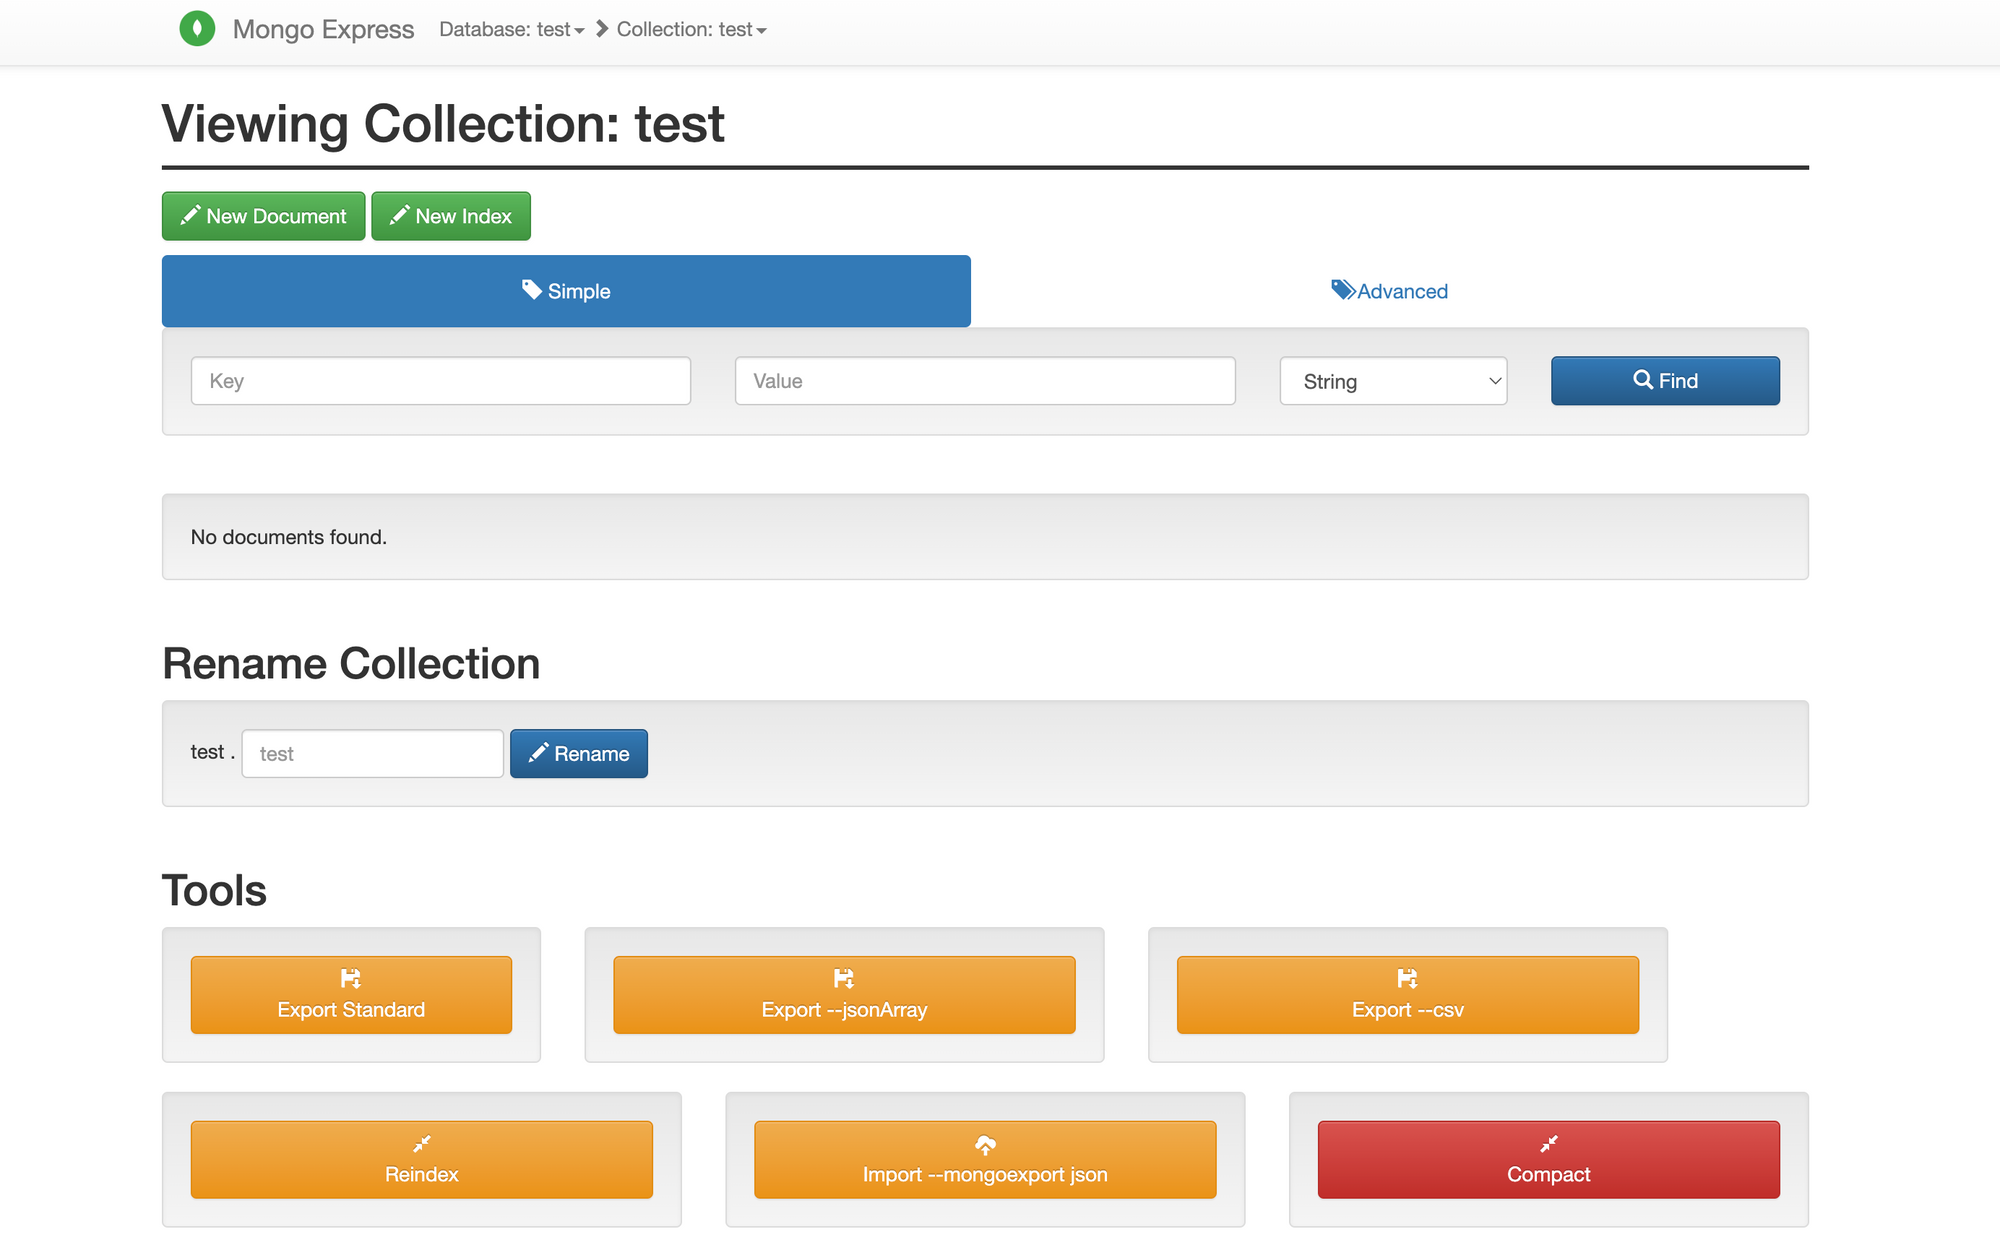Select the pencil icon on New Document
The height and width of the screenshot is (1237, 2000).
[190, 215]
